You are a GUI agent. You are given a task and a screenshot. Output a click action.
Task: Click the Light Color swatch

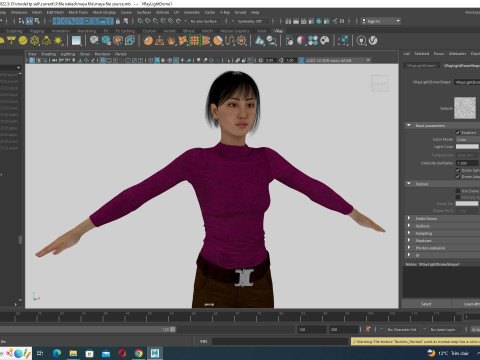[x=467, y=146]
